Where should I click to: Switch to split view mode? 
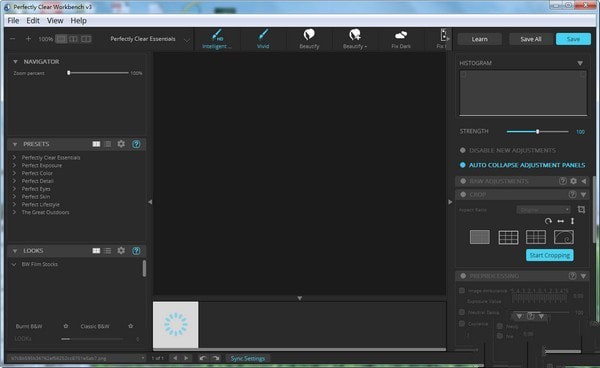(73, 39)
